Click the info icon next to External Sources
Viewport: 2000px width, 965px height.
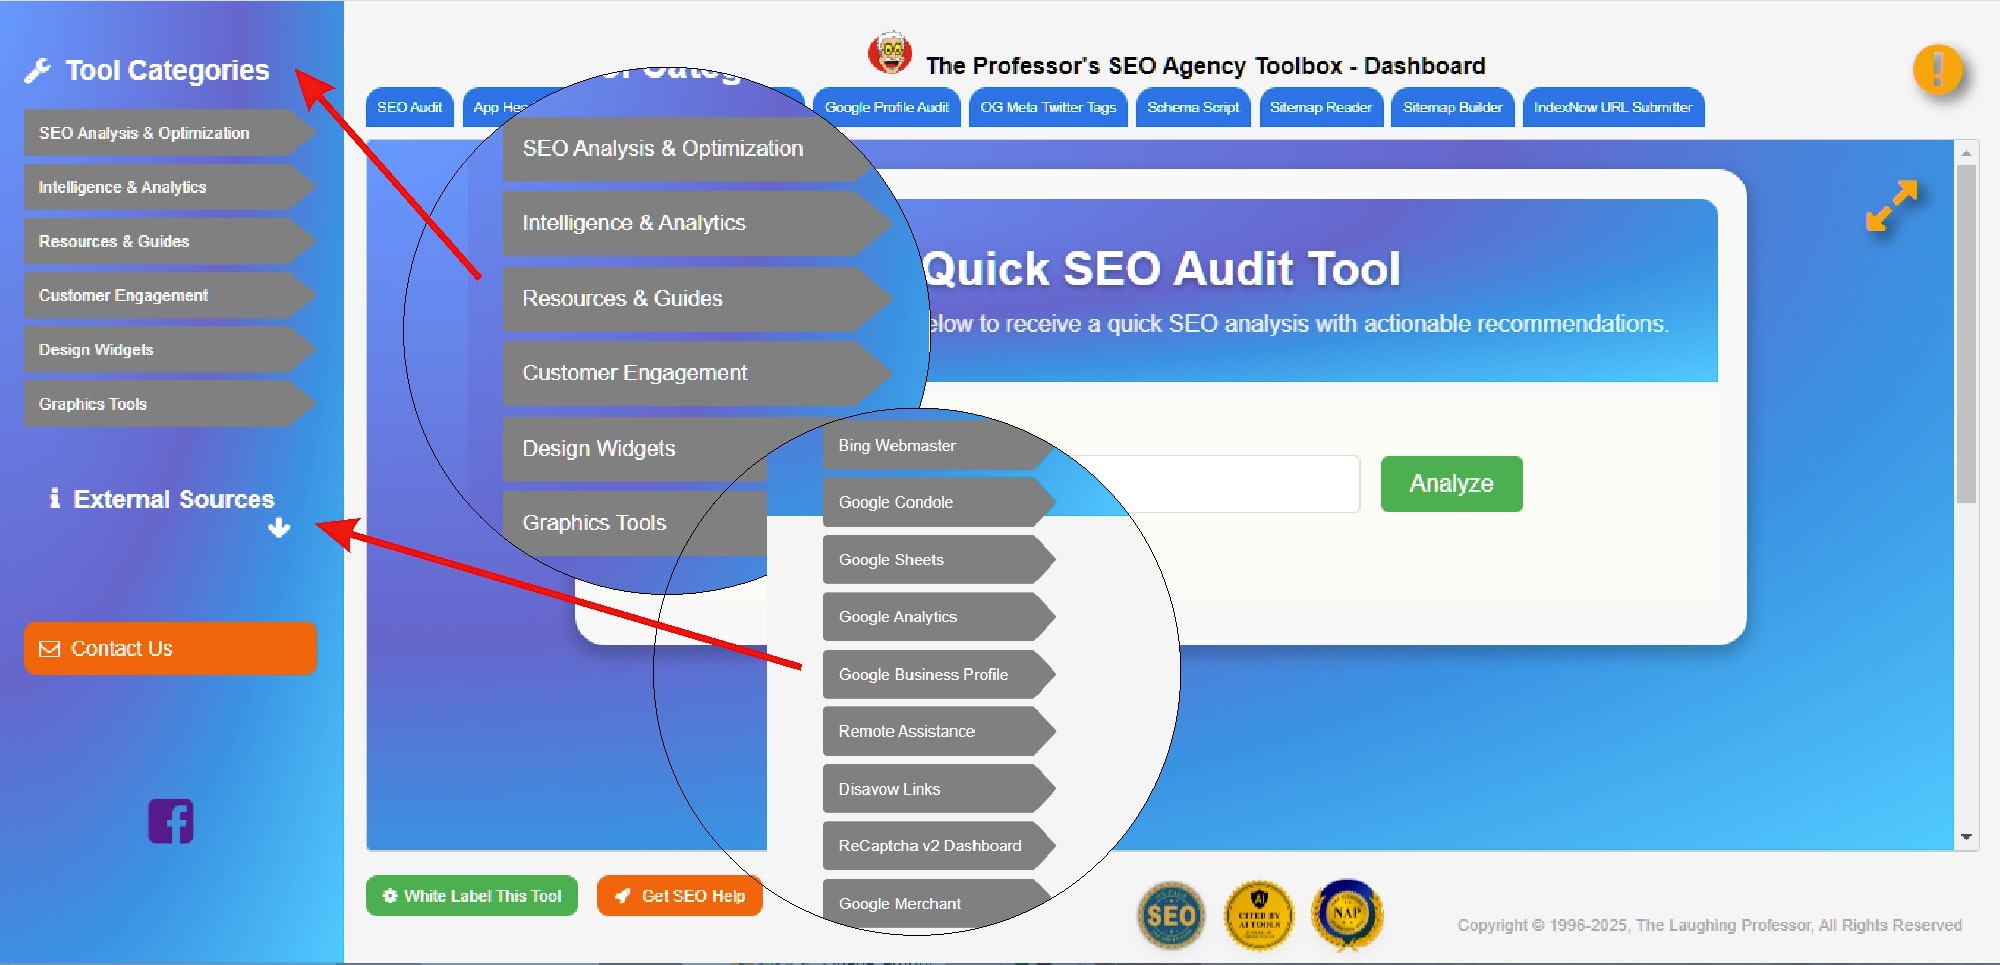(x=54, y=497)
